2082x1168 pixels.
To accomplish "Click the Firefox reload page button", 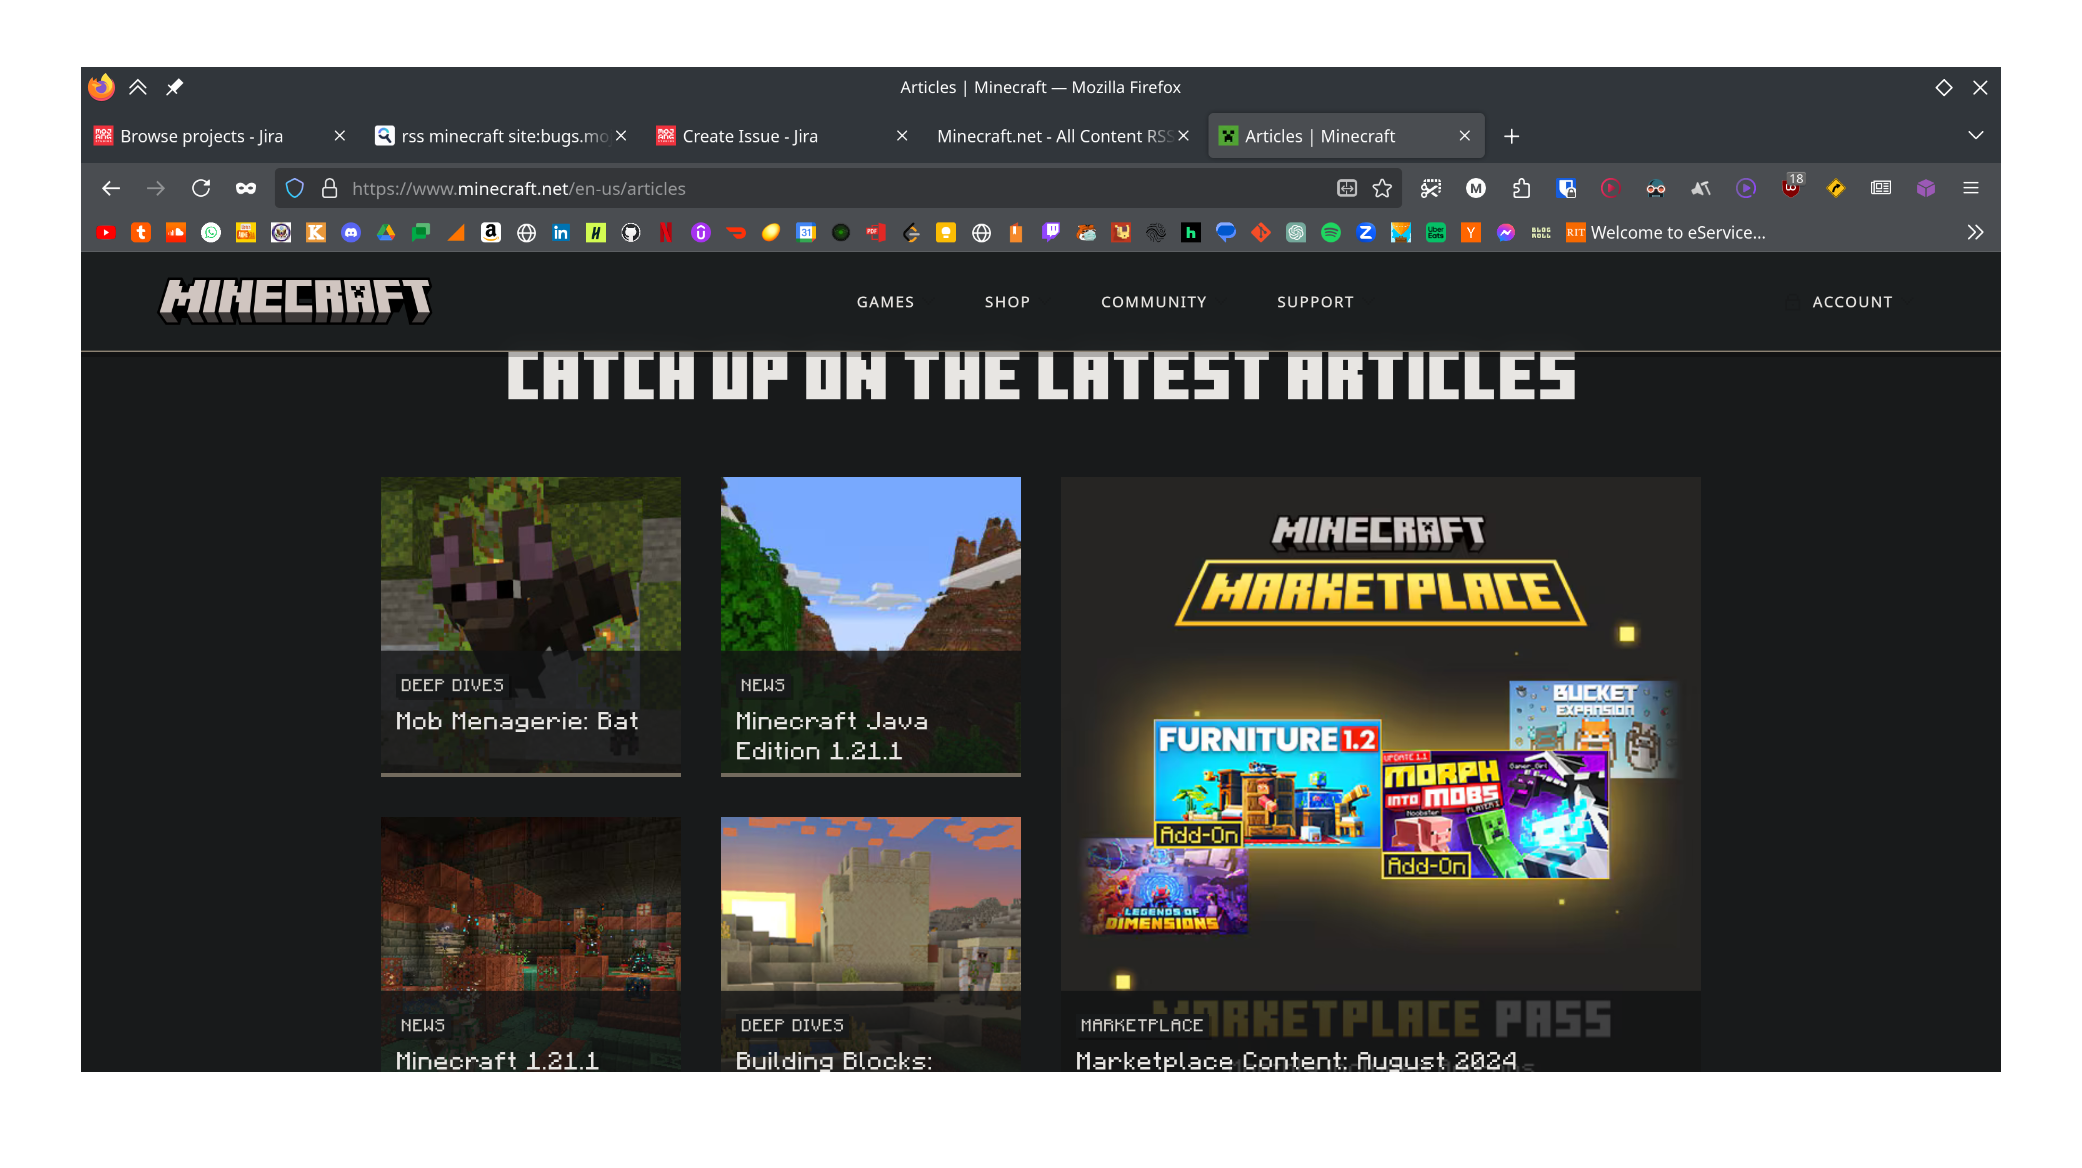I will [201, 188].
